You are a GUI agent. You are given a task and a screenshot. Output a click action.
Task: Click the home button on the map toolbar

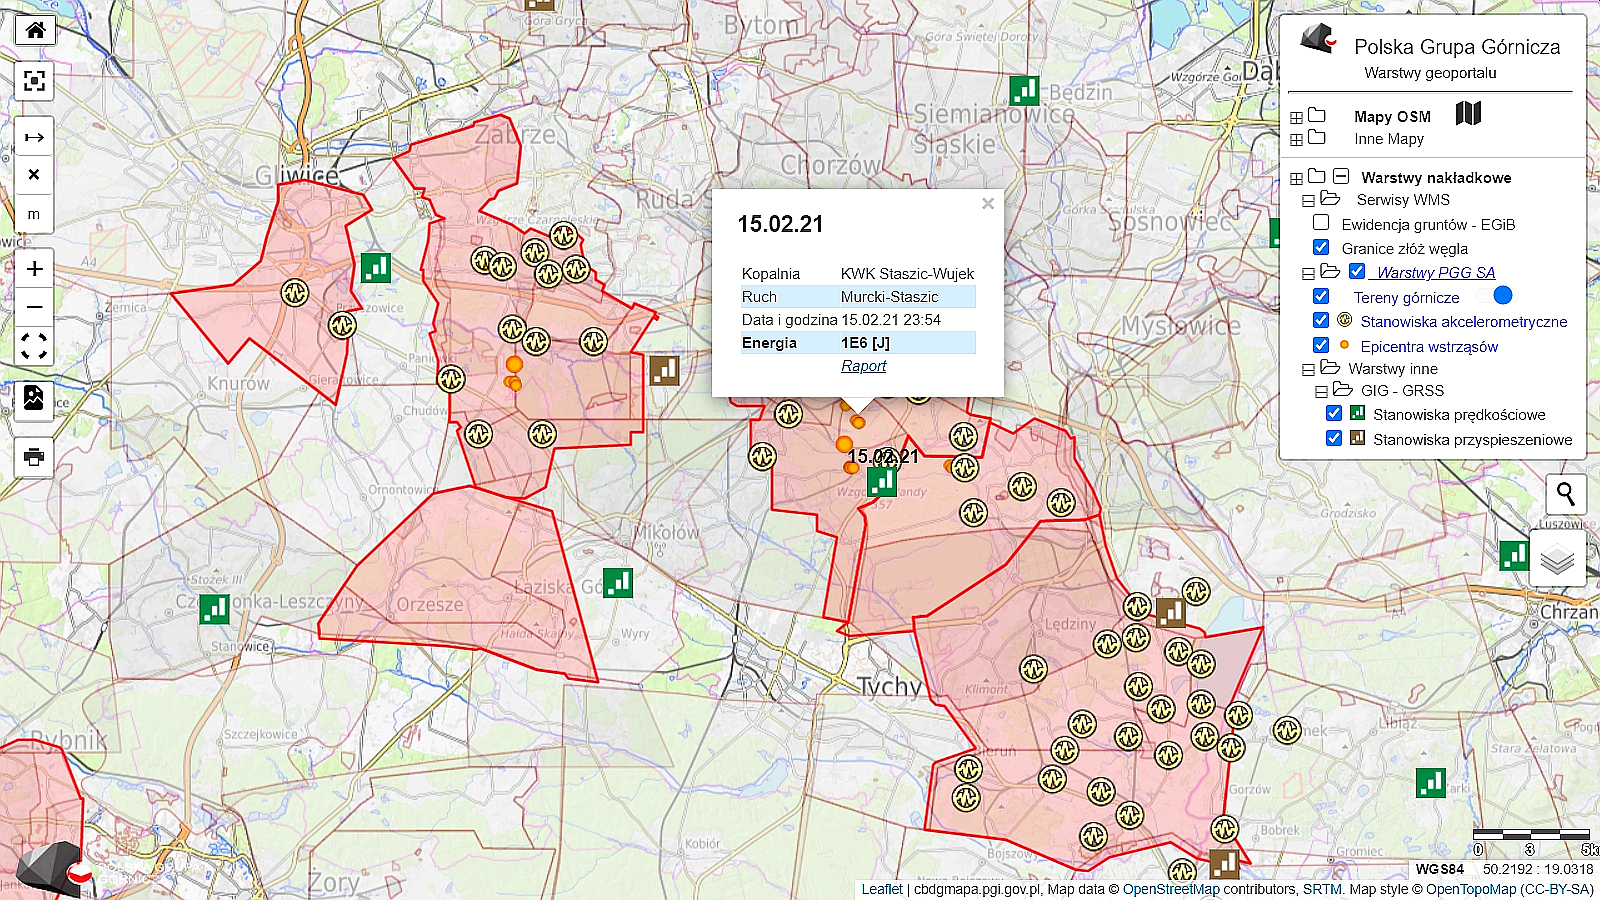tap(35, 30)
